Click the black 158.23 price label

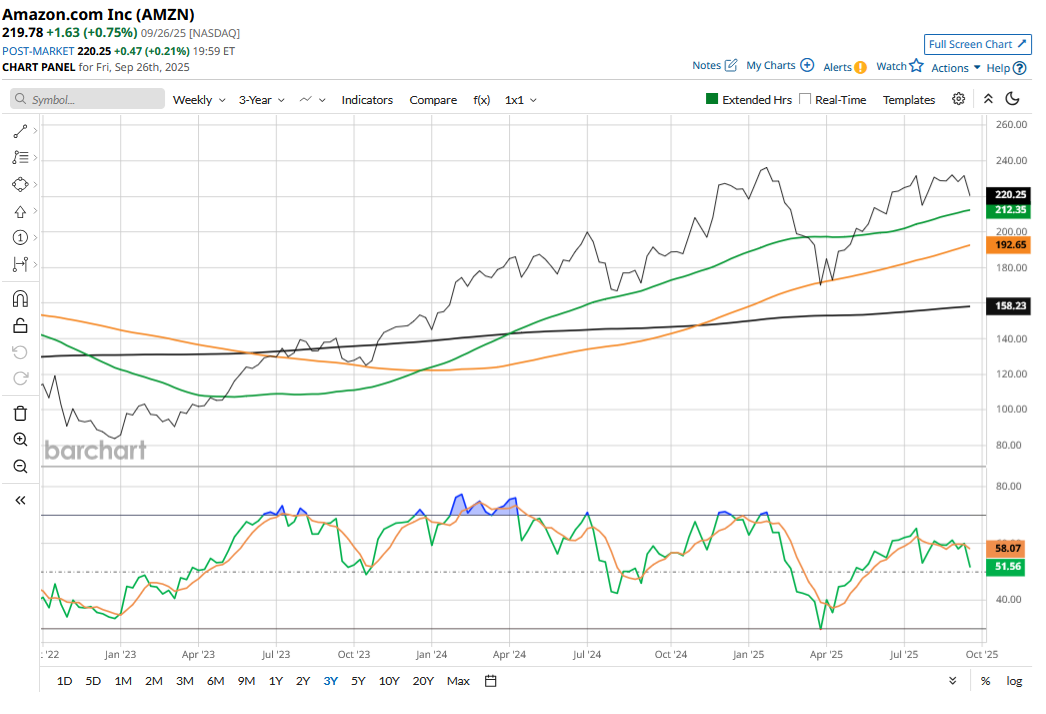click(1009, 306)
